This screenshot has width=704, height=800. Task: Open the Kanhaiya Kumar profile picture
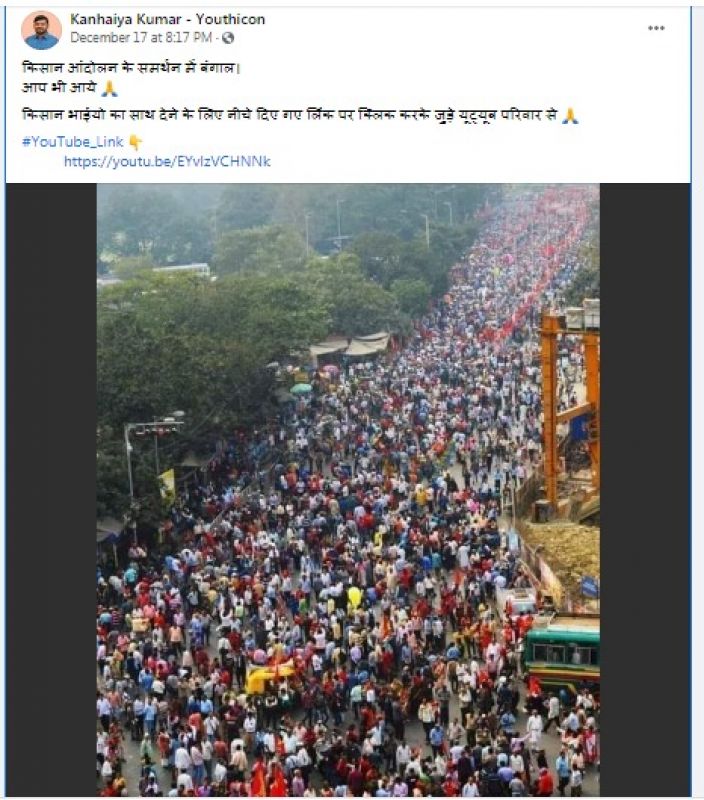point(41,30)
